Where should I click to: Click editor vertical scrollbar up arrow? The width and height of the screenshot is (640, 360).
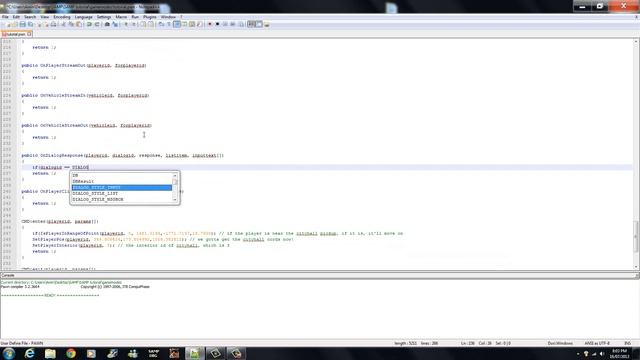pos(636,42)
